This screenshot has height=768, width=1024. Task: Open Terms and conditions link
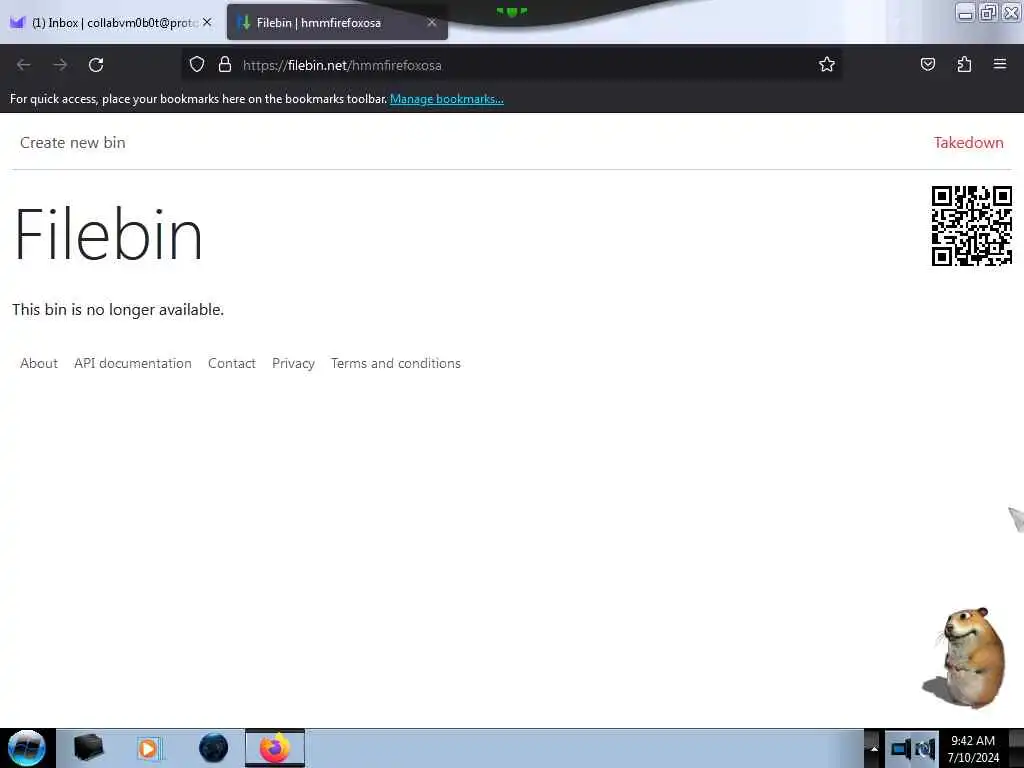point(396,363)
